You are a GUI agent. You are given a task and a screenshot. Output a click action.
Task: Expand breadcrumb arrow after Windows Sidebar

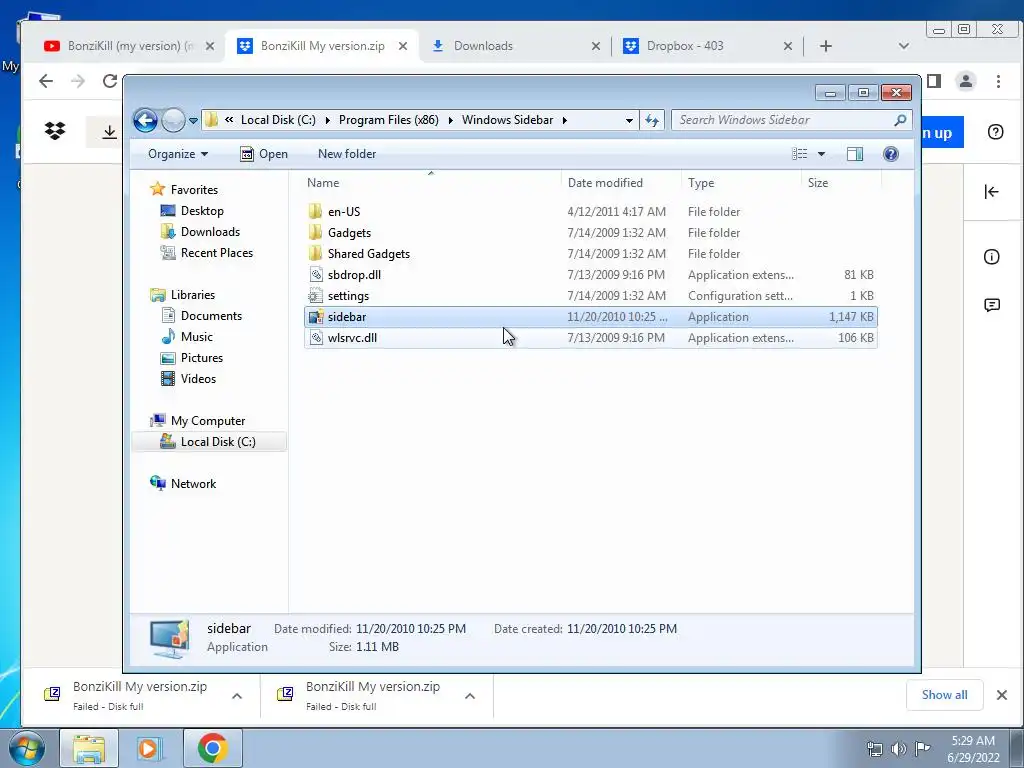pos(564,120)
